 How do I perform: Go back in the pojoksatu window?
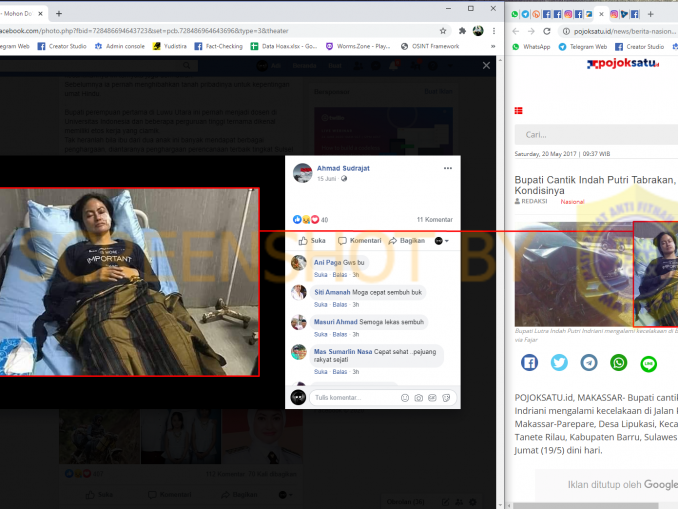point(515,31)
